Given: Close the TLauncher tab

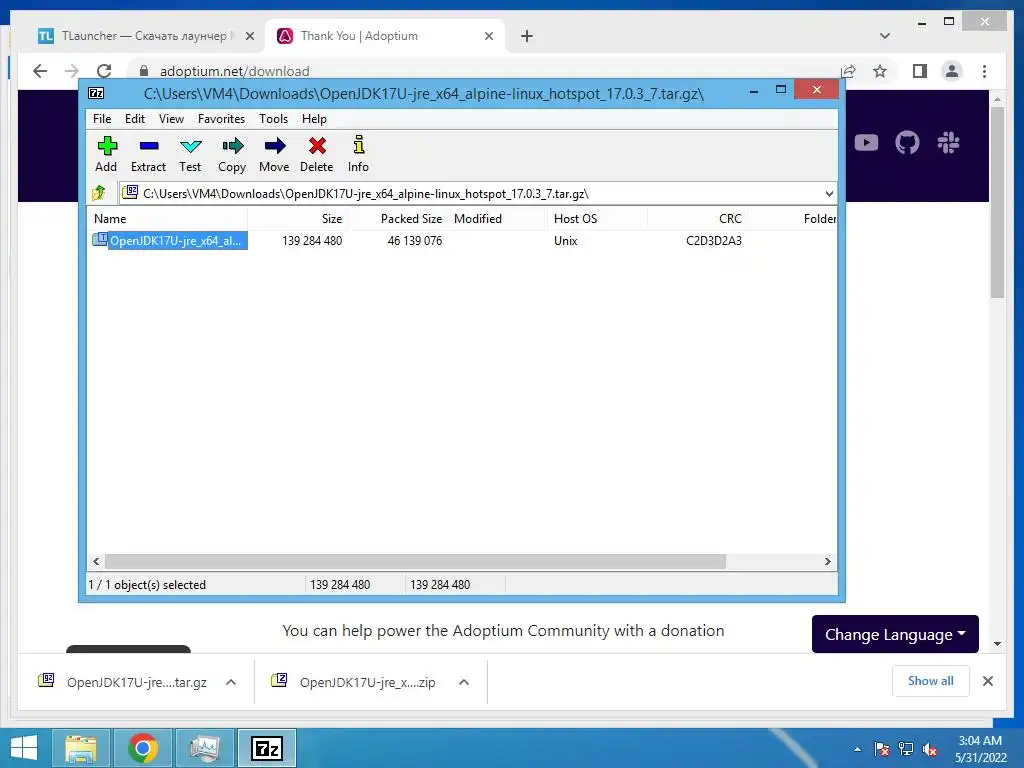Looking at the screenshot, I should pyautogui.click(x=249, y=36).
